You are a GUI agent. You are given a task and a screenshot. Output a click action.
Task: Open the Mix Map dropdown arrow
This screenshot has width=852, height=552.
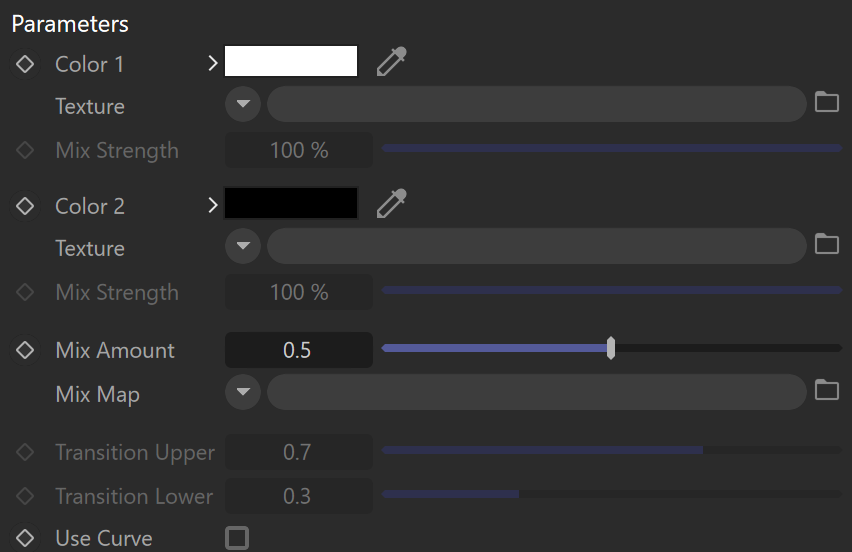[243, 392]
